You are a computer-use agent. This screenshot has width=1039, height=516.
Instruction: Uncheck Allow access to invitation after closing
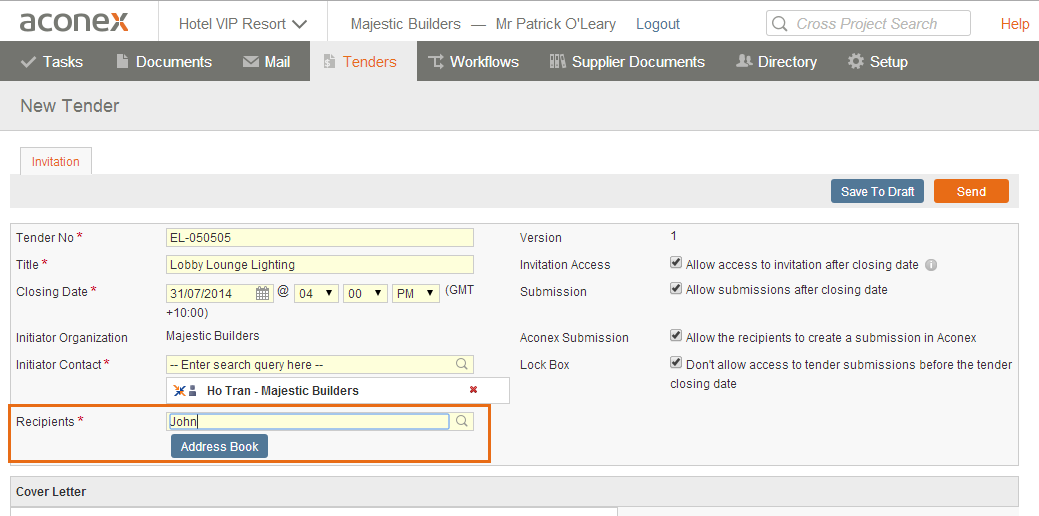point(676,262)
